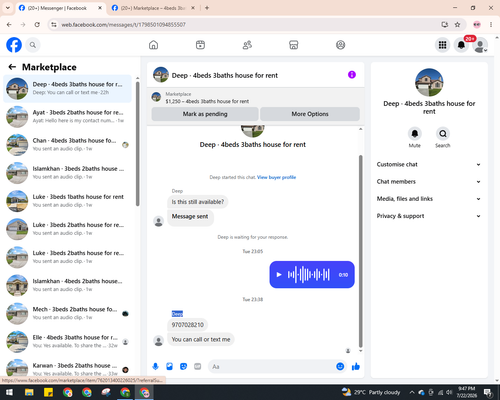The height and width of the screenshot is (400, 500).
Task: Click the Facebook search magnifier icon
Action: (x=33, y=45)
